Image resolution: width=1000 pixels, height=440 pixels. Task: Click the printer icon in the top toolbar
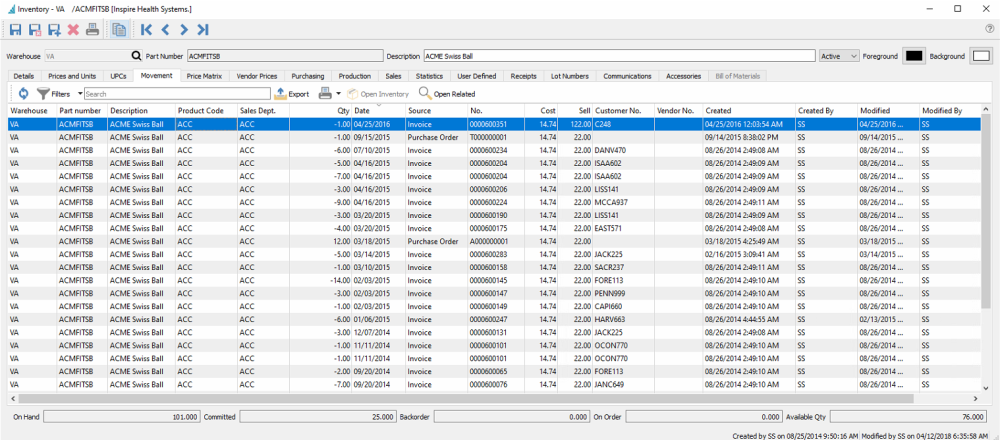92,30
